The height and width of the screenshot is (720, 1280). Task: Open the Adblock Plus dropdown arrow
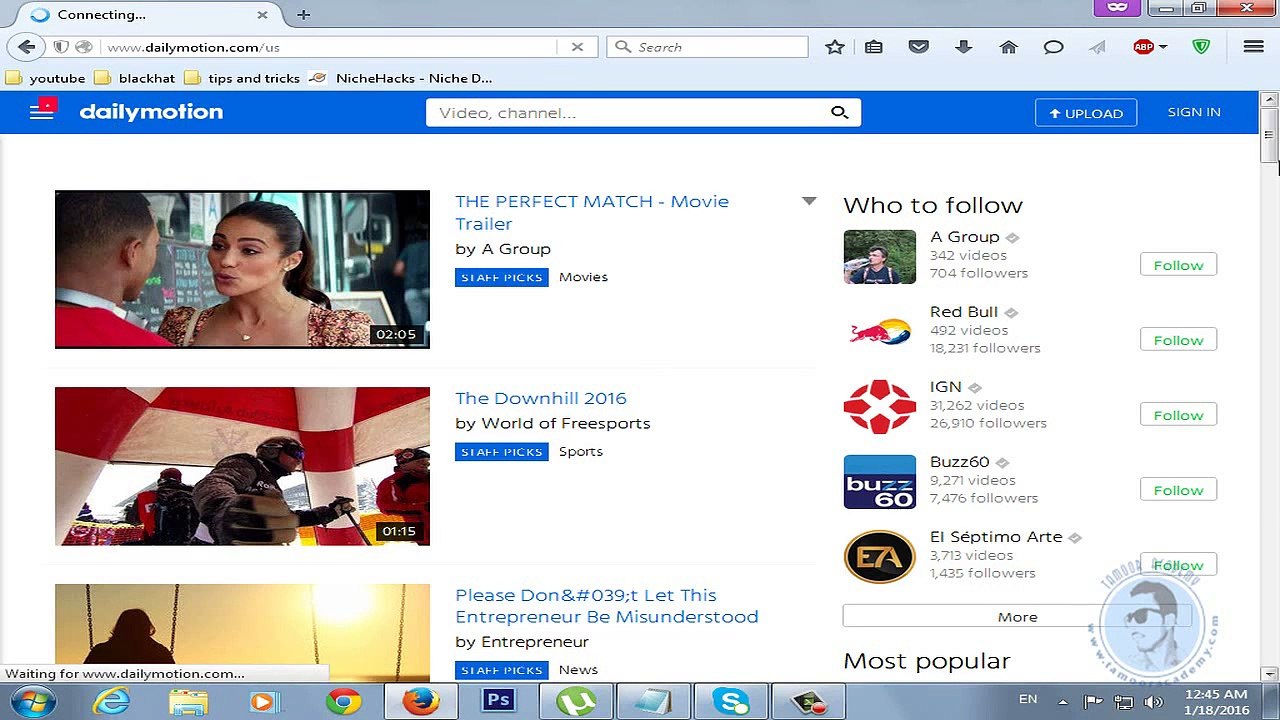(x=1163, y=47)
